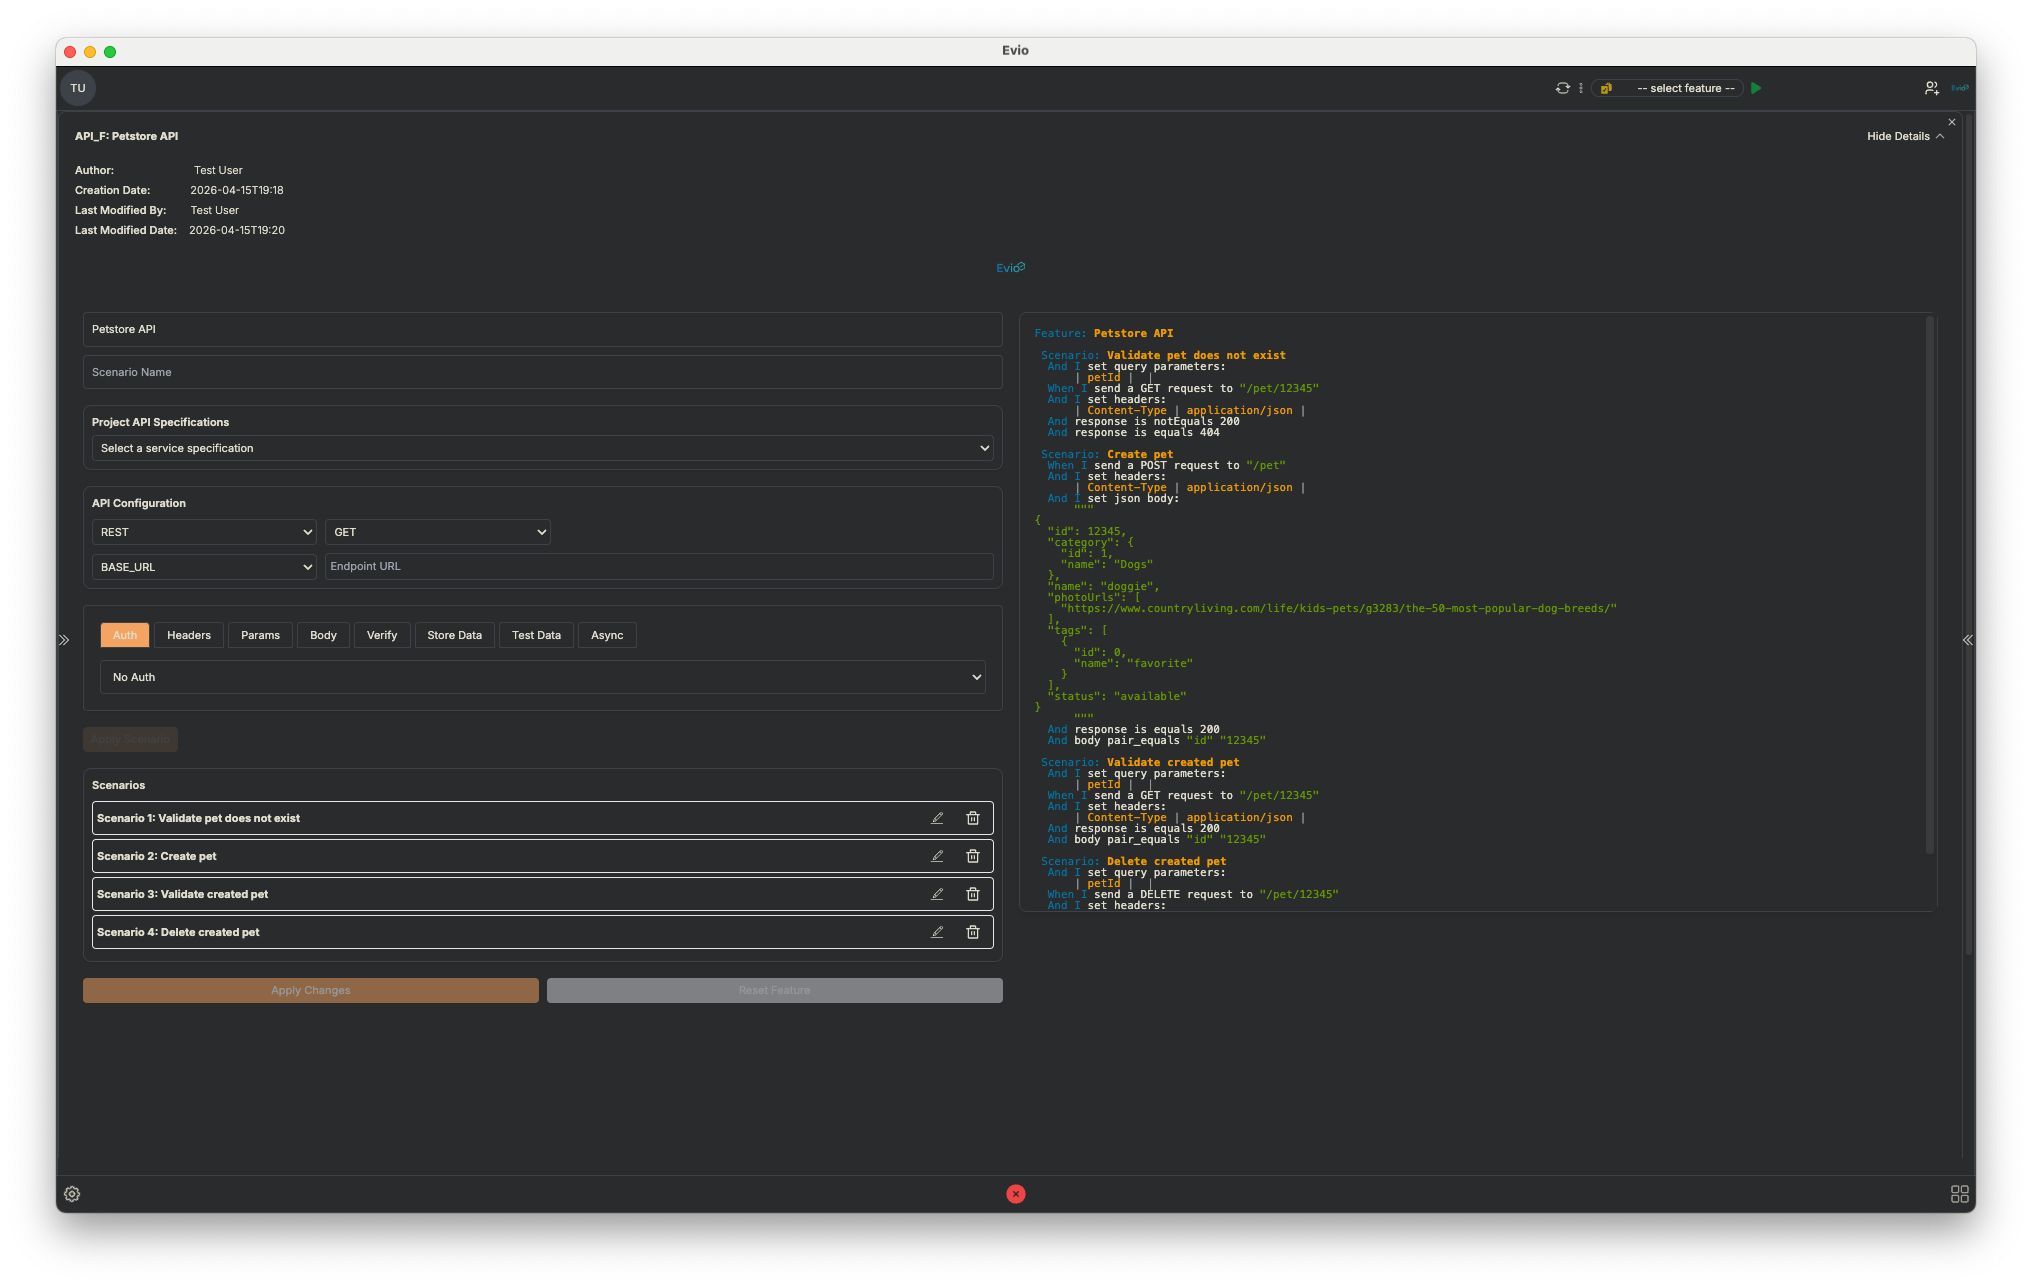Edit Scenario 1 Validate pet does not exist
Screen dimensions: 2032x1287
(x=937, y=818)
